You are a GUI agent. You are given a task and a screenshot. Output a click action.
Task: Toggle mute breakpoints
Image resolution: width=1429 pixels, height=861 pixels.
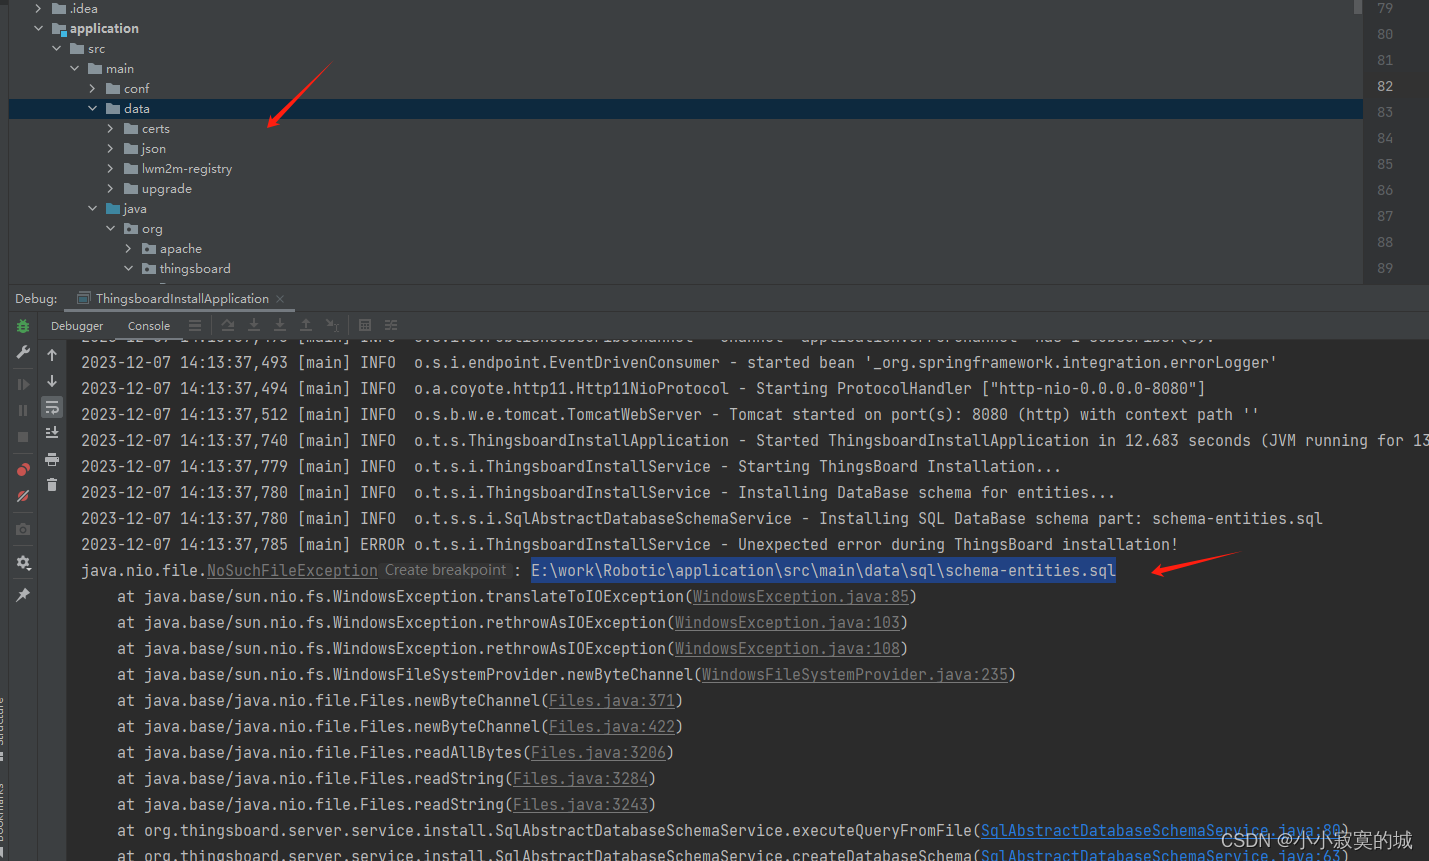23,496
